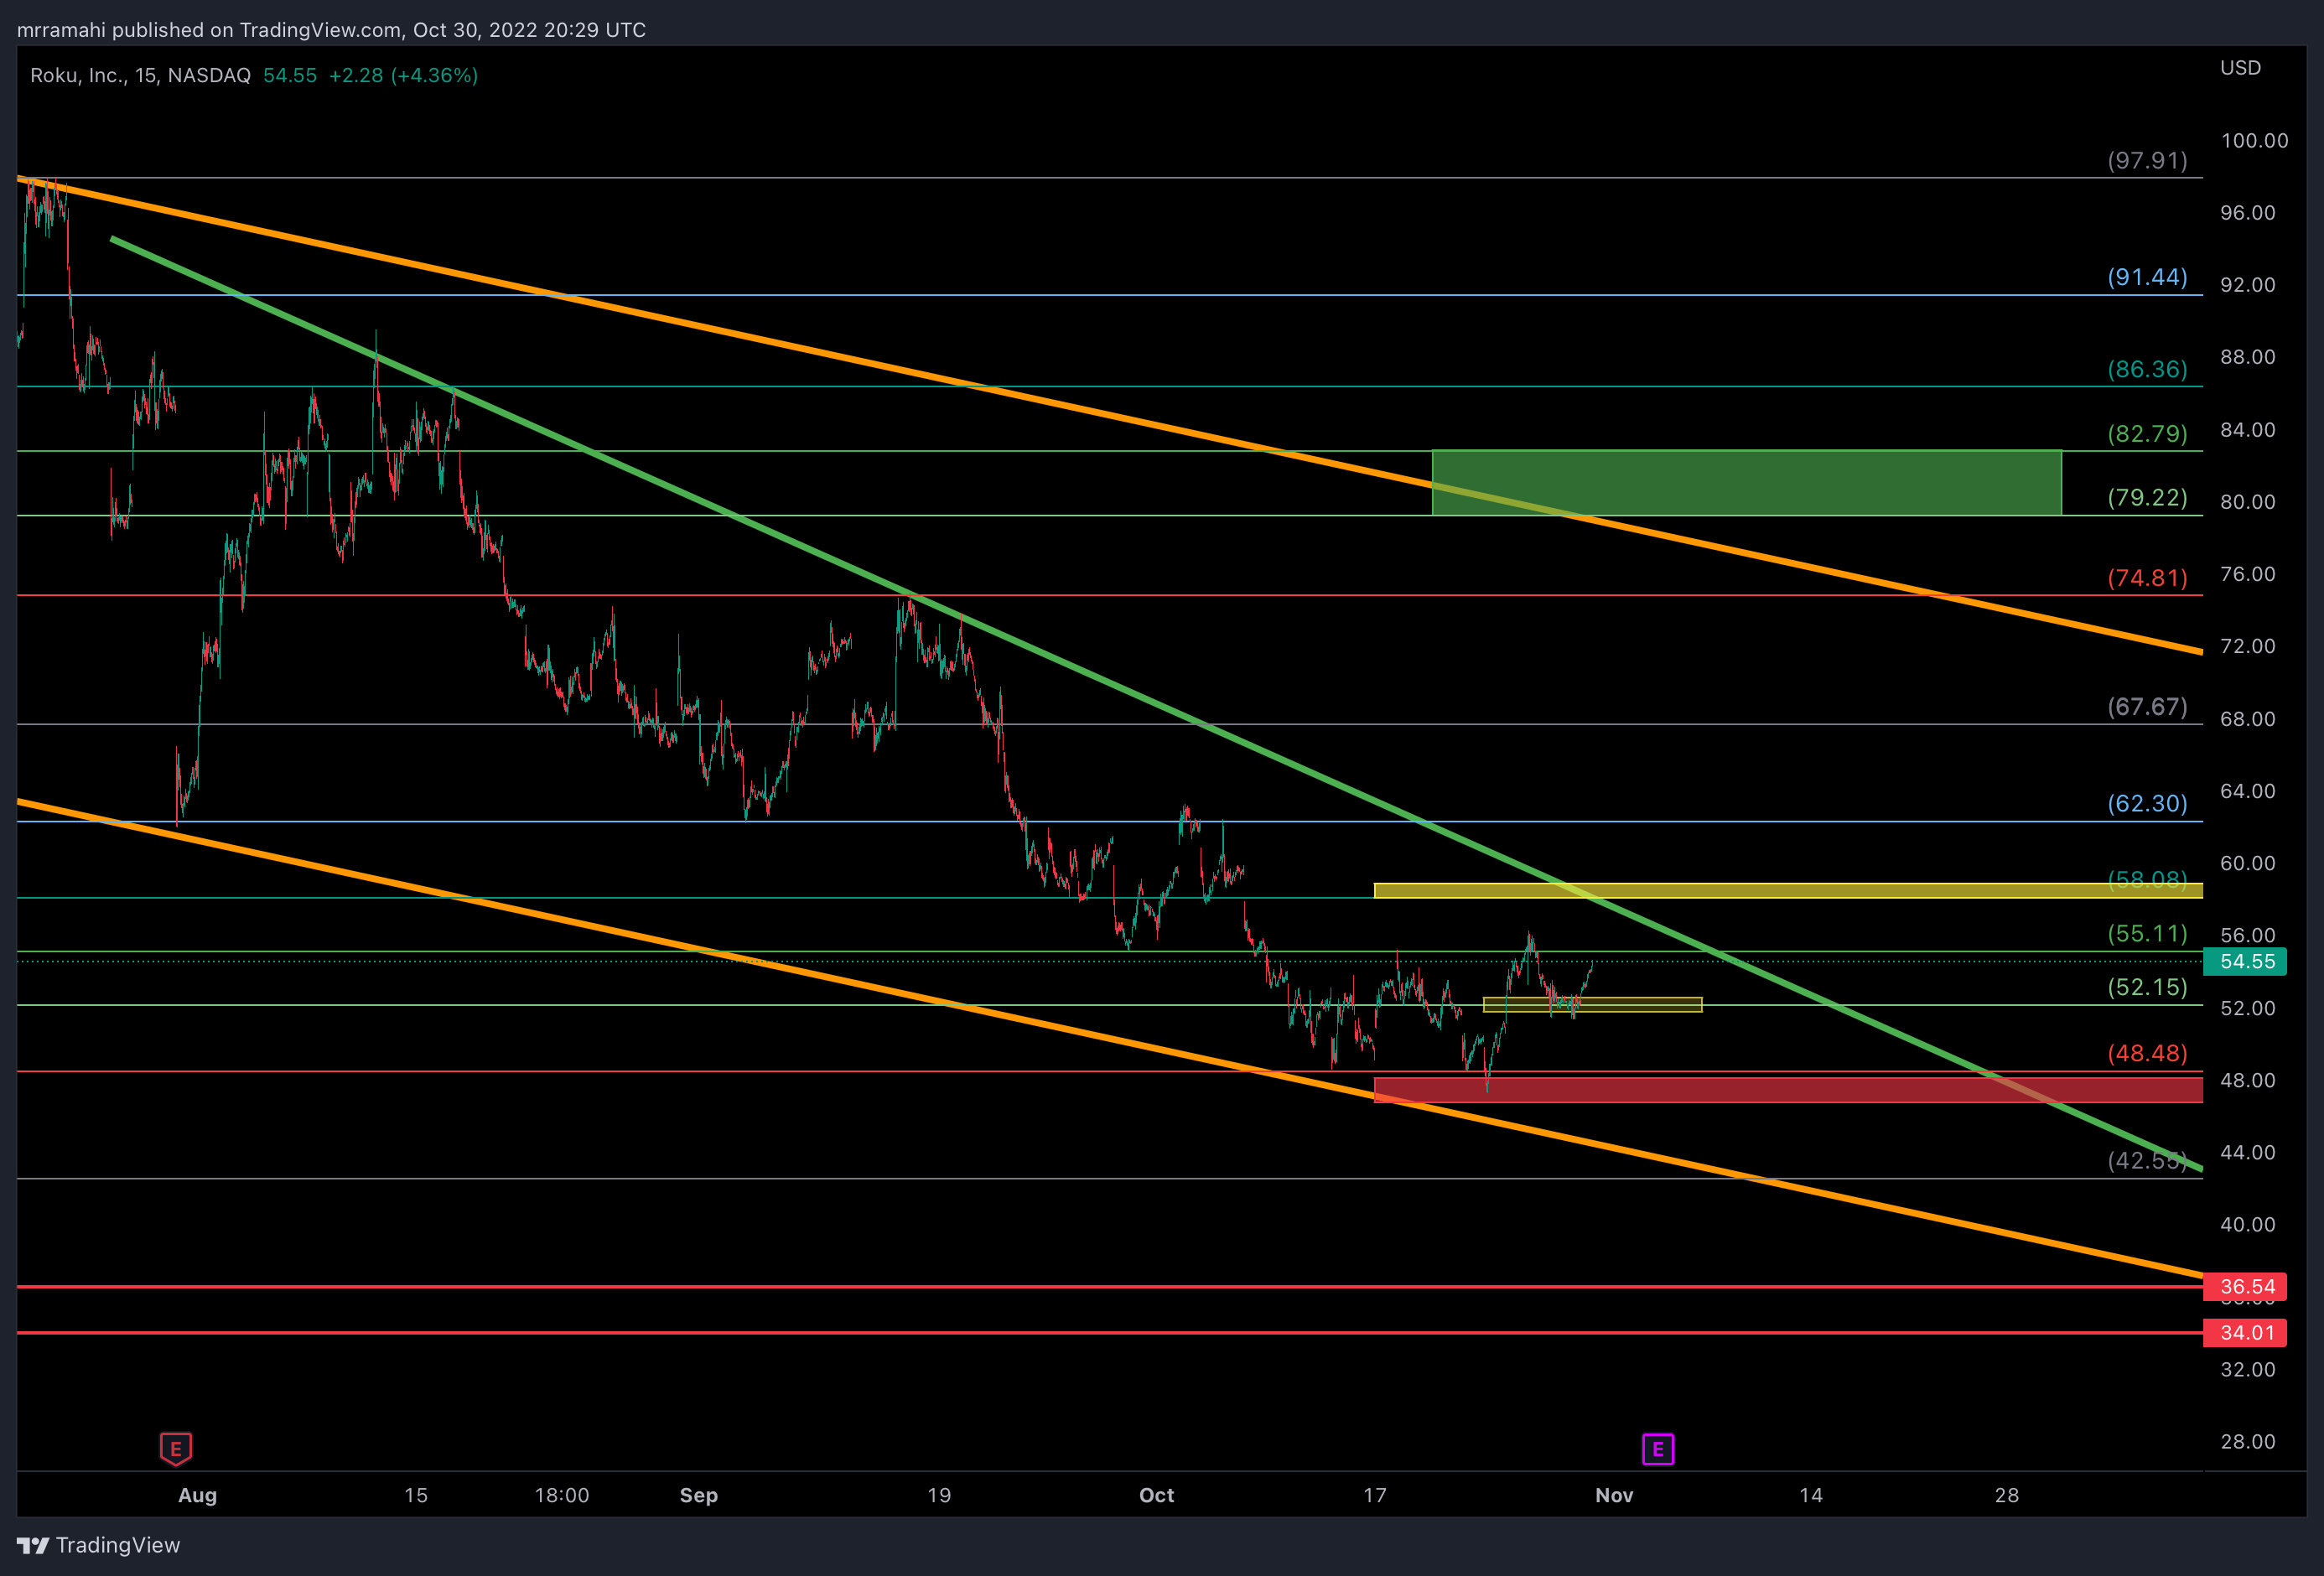
Task: Click the purple upcoming earnings E marker
Action: [1657, 1448]
